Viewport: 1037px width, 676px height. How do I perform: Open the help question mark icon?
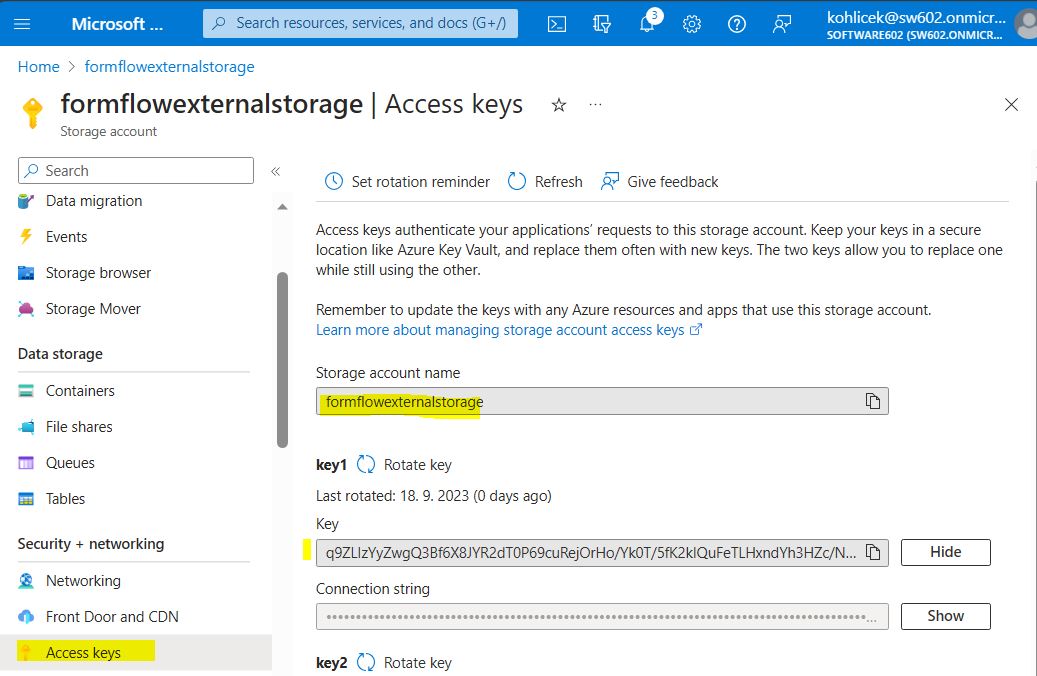click(737, 24)
